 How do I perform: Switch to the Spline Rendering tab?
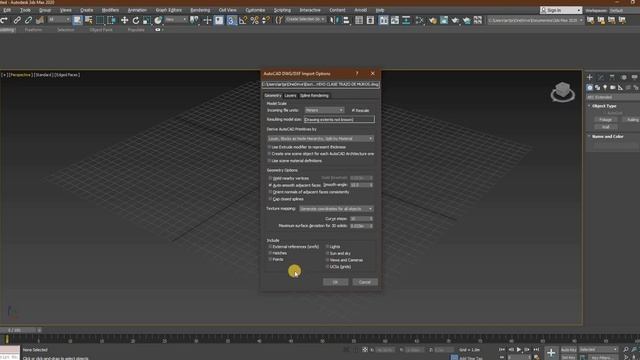point(314,96)
